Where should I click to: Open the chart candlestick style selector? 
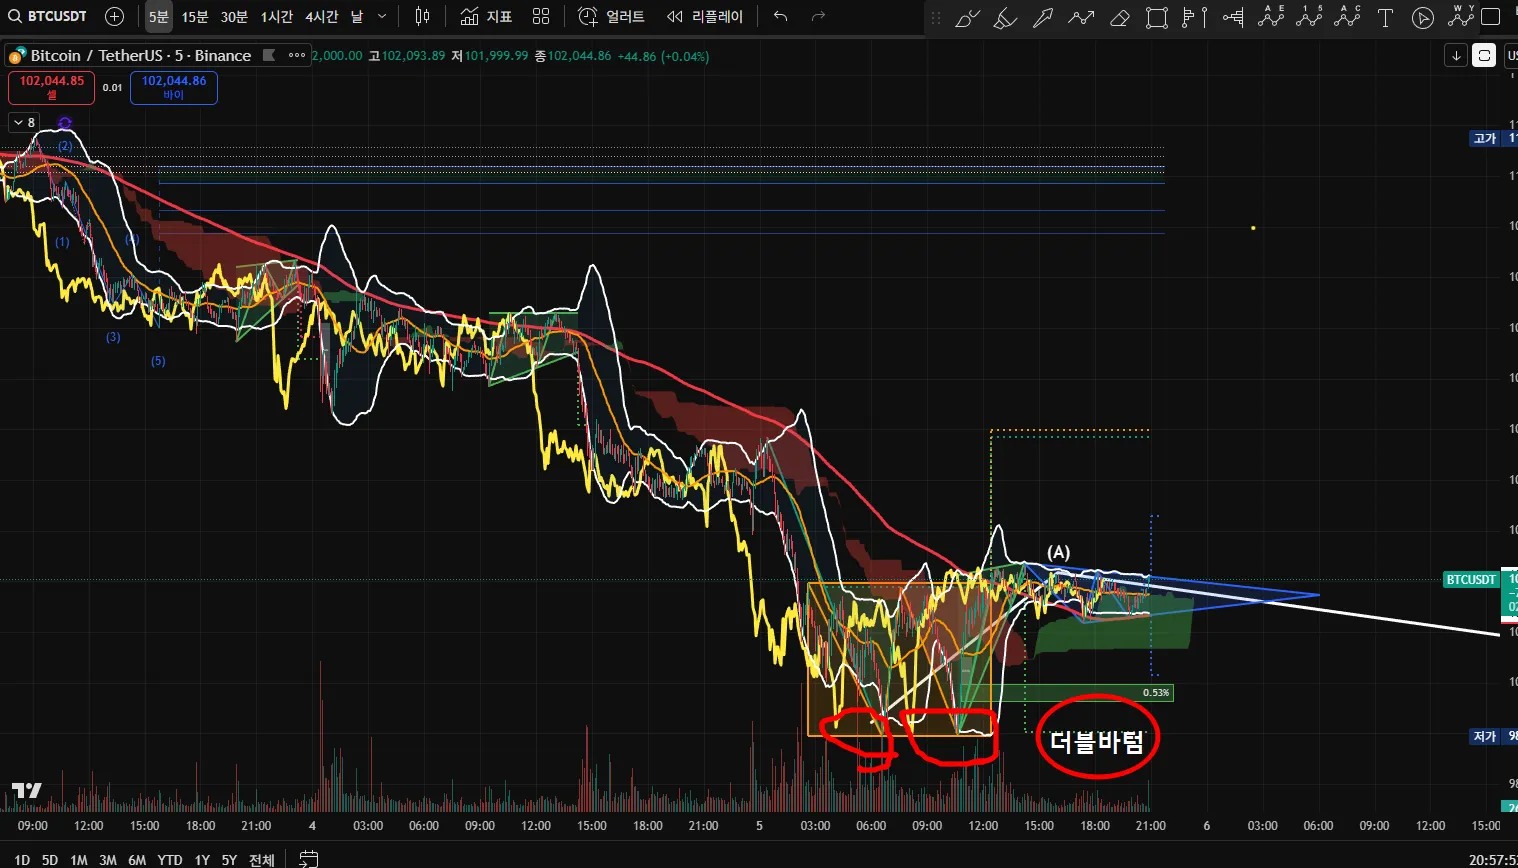pyautogui.click(x=423, y=16)
